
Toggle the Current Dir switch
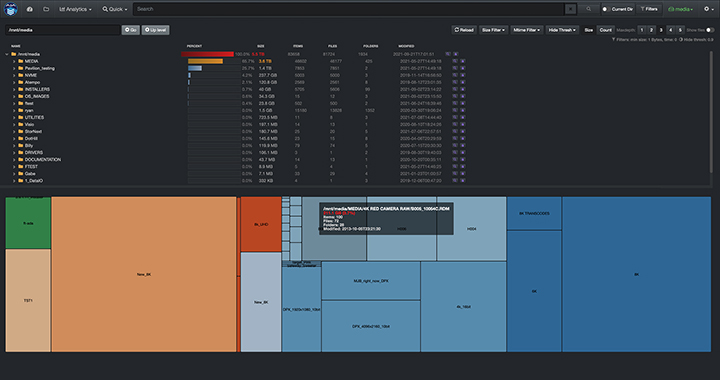(606, 9)
